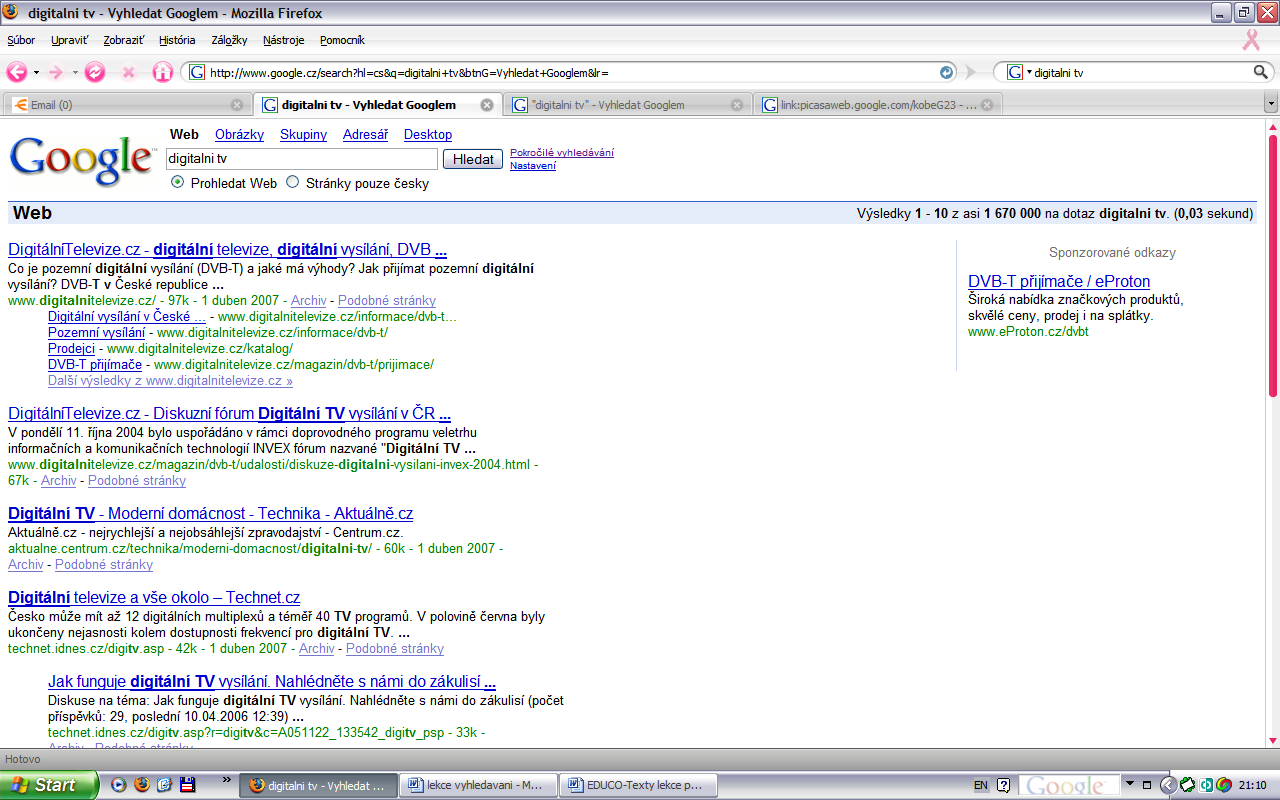
Task: Expand quick launch overflow chevron
Action: 227,779
